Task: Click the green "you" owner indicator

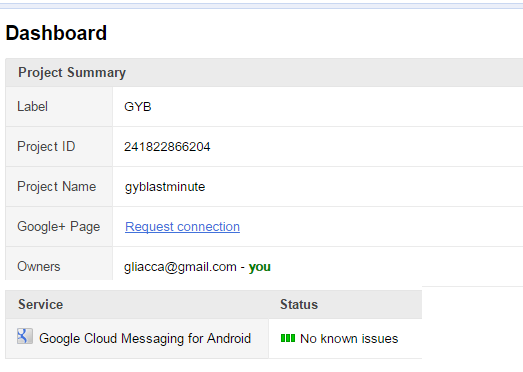Action: [259, 267]
